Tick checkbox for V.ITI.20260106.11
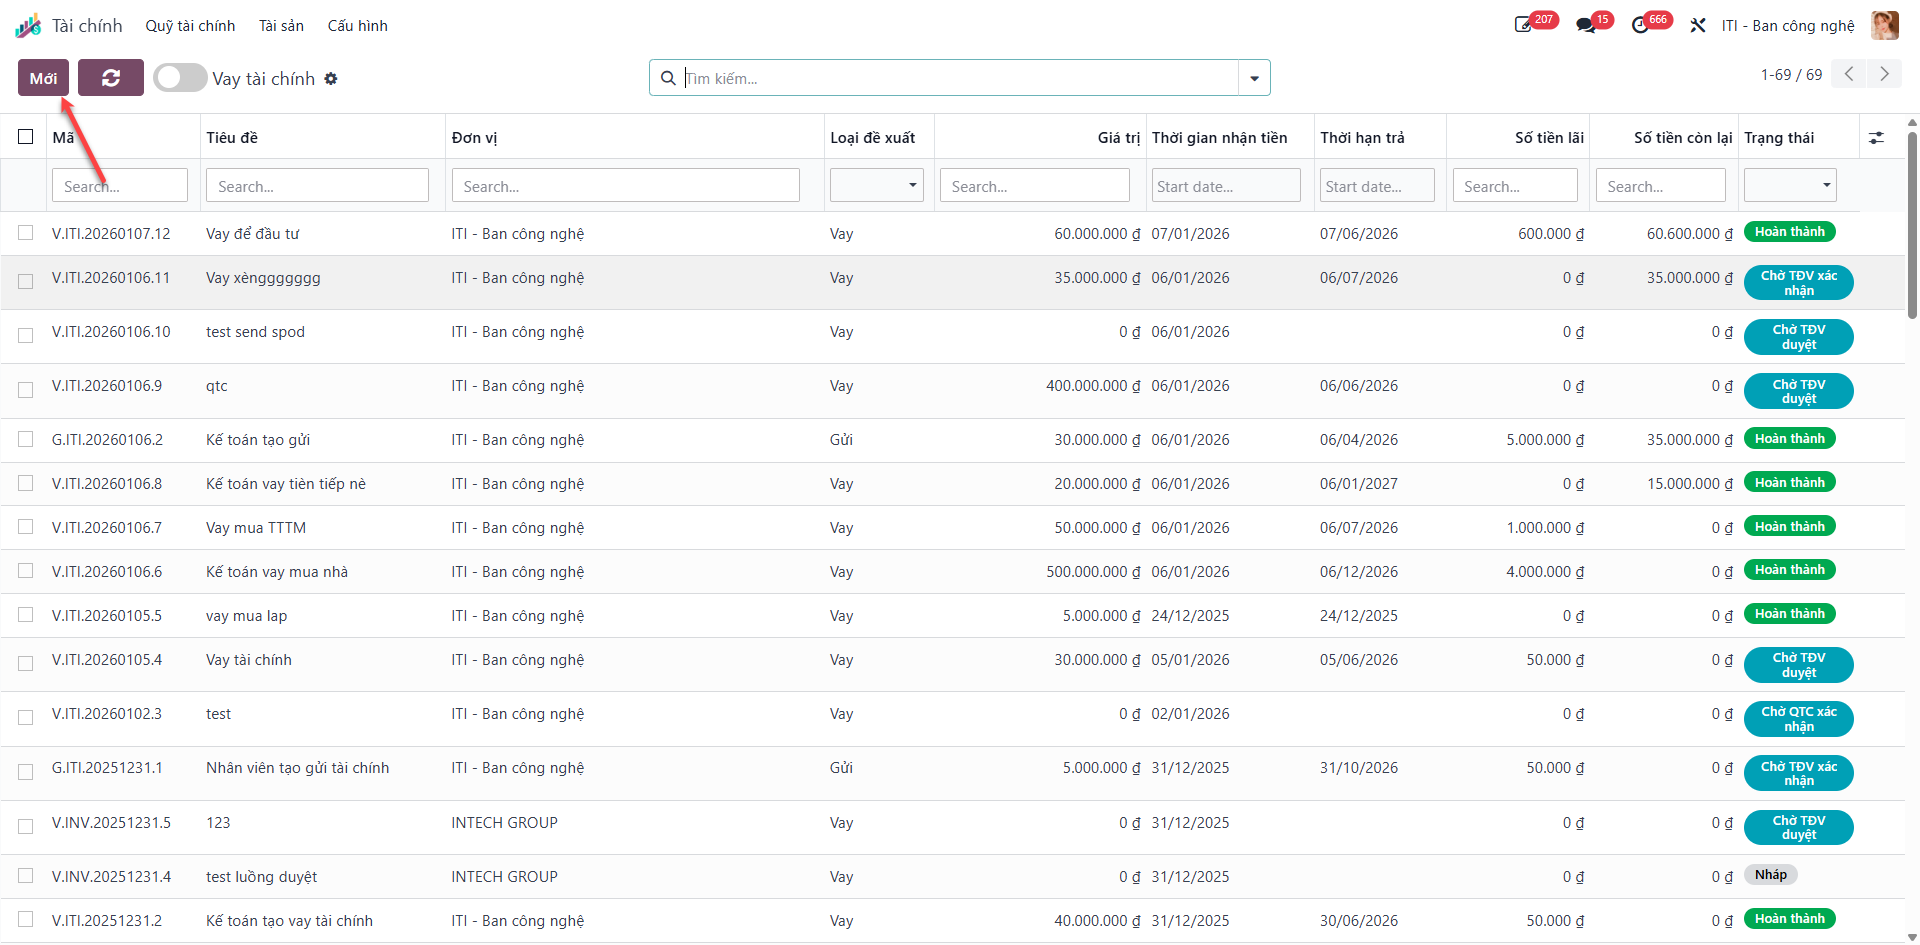This screenshot has width=1920, height=945. [x=26, y=282]
